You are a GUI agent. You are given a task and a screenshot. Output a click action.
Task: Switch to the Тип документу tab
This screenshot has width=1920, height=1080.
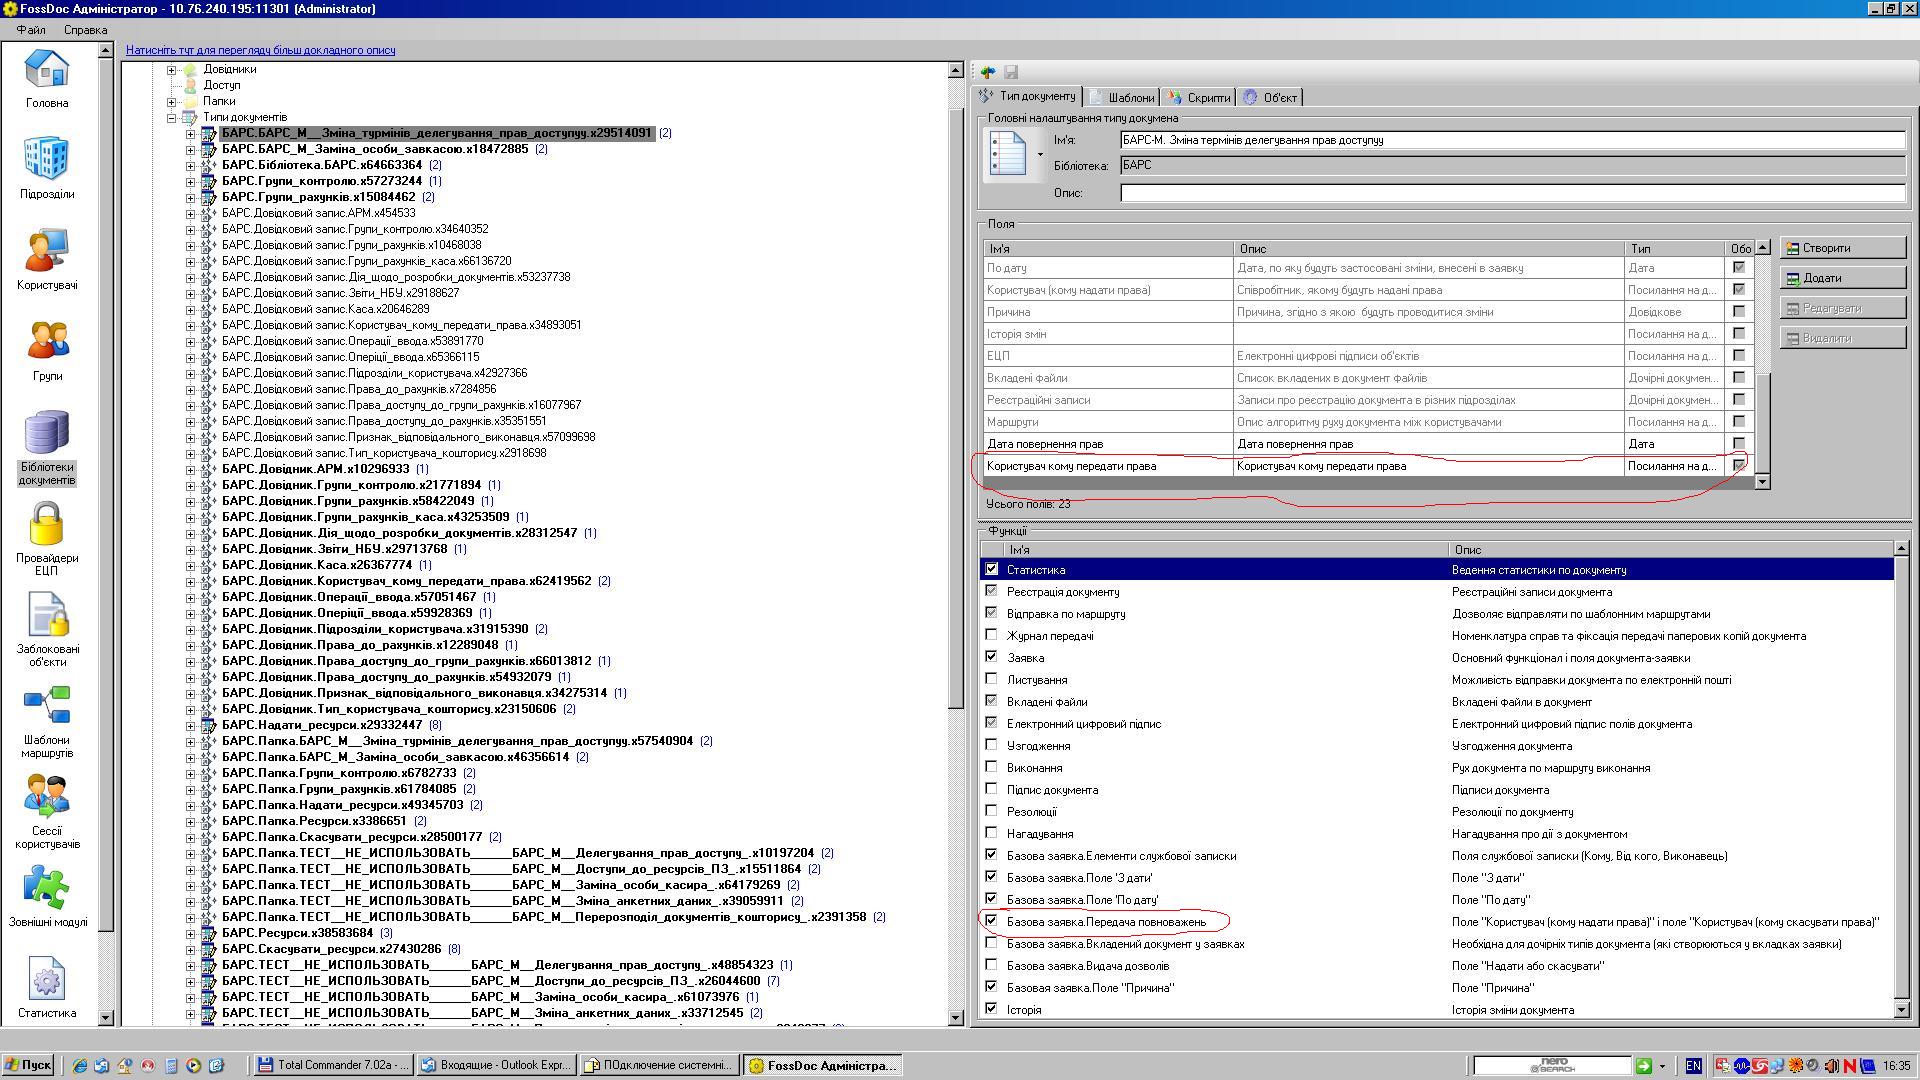click(x=1028, y=96)
